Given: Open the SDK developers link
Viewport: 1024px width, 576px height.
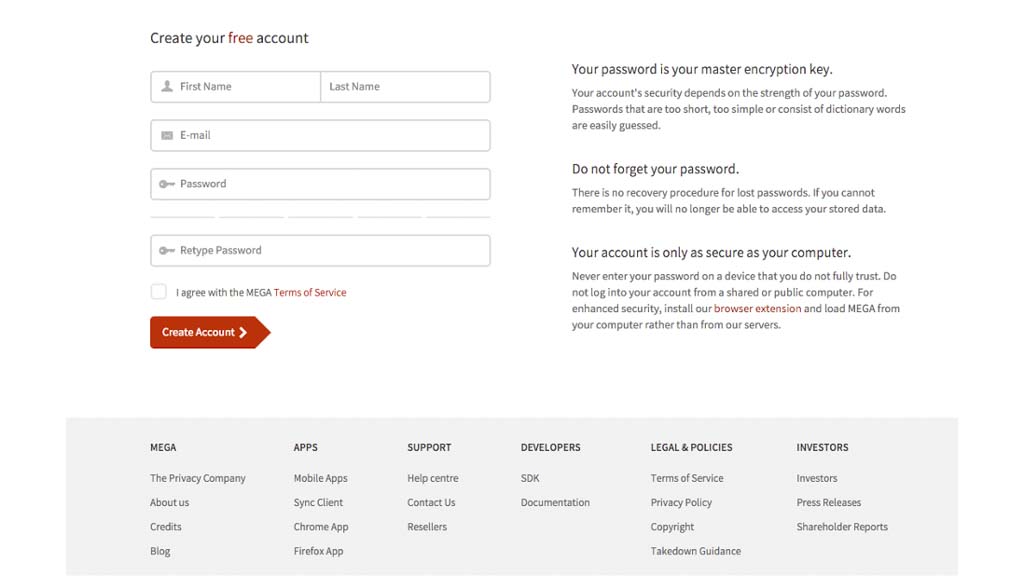Looking at the screenshot, I should [x=530, y=479].
